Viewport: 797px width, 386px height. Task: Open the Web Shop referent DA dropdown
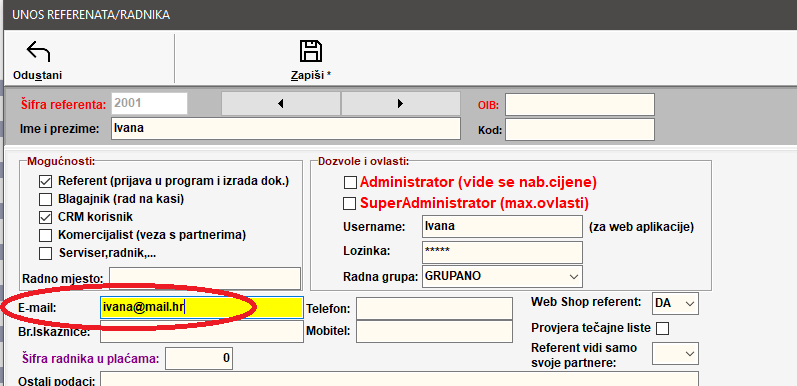[690, 304]
